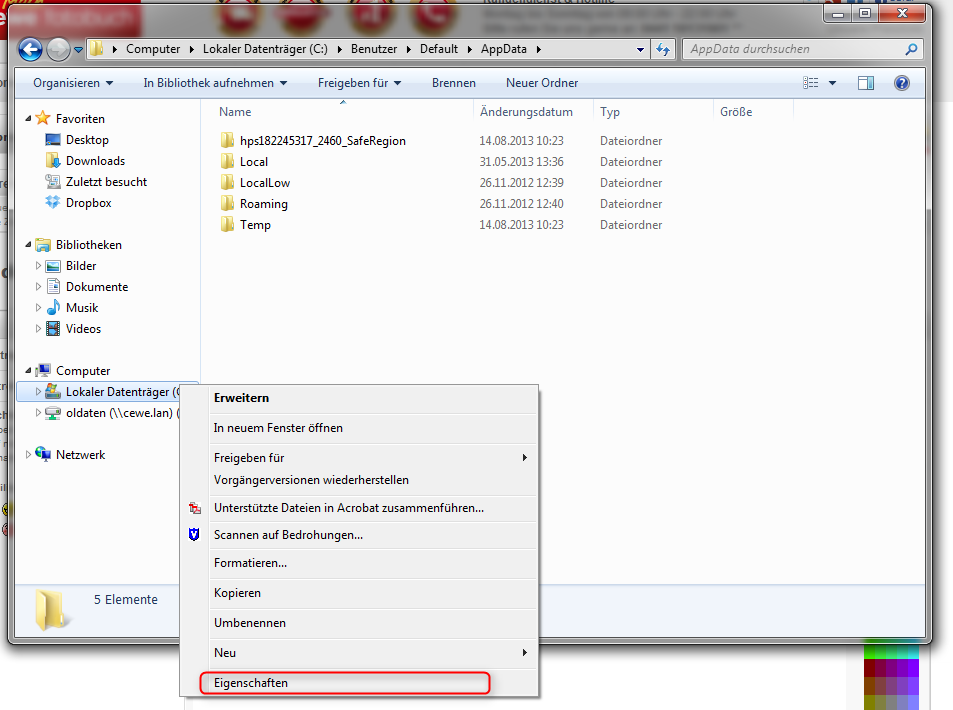This screenshot has width=953, height=710.
Task: Toggle the preview pane icon
Action: pyautogui.click(x=866, y=83)
